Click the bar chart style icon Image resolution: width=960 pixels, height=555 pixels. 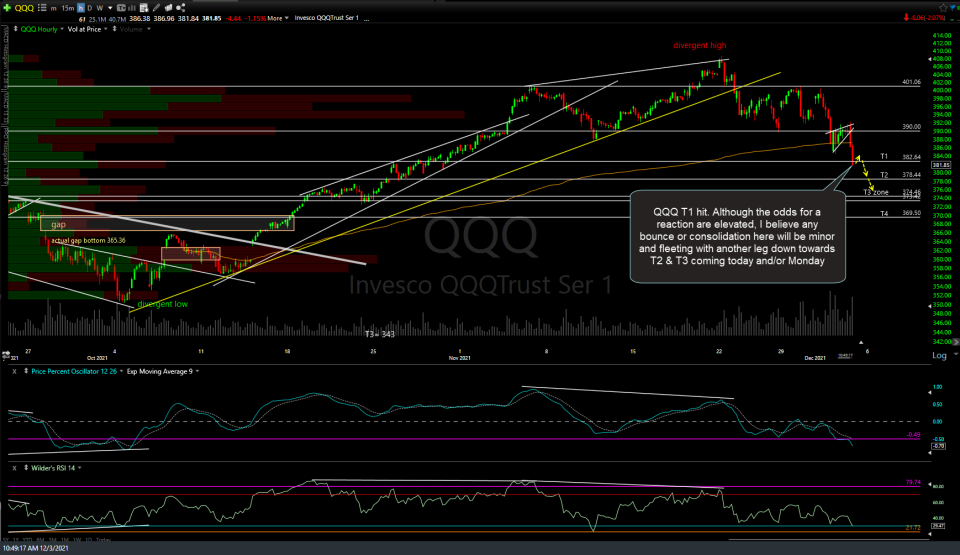pyautogui.click(x=132, y=7)
